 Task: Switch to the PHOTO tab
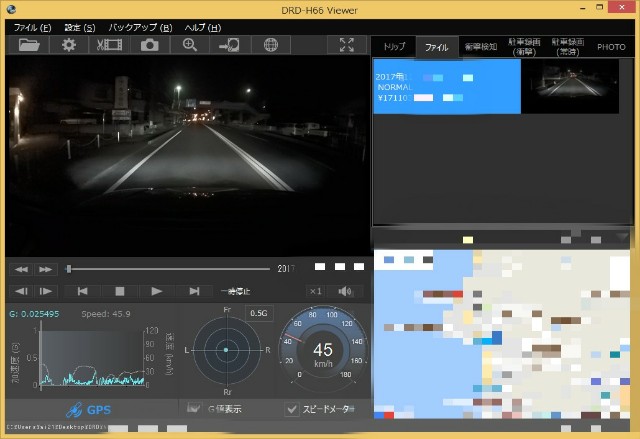coord(611,47)
